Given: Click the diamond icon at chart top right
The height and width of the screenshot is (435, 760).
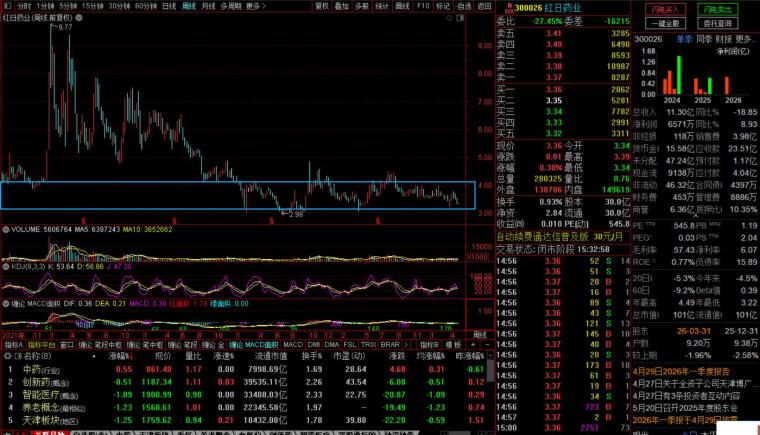Looking at the screenshot, I should (449, 18).
